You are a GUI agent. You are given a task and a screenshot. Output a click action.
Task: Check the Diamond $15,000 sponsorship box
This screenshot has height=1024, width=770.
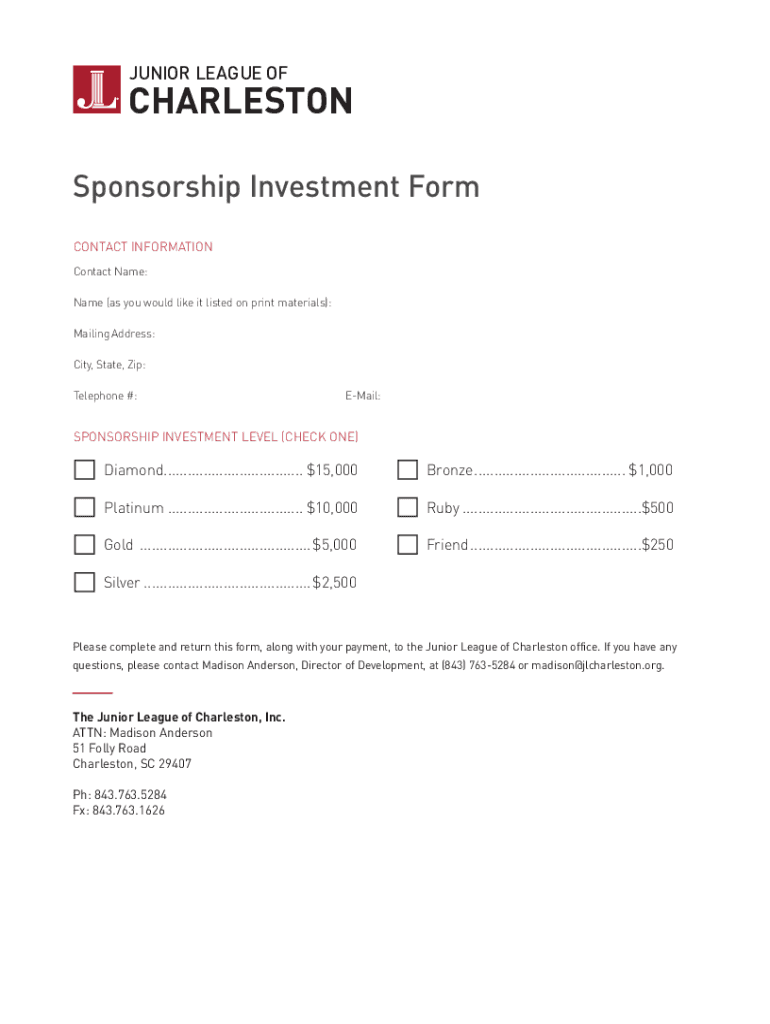84,470
